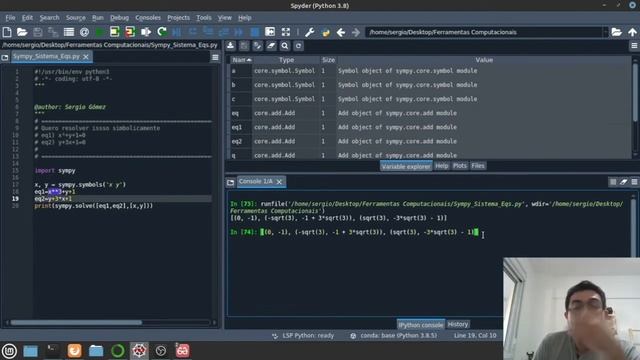This screenshot has height=360, width=640.
Task: Create a new file with the toolbar icon
Action: click(x=7, y=32)
